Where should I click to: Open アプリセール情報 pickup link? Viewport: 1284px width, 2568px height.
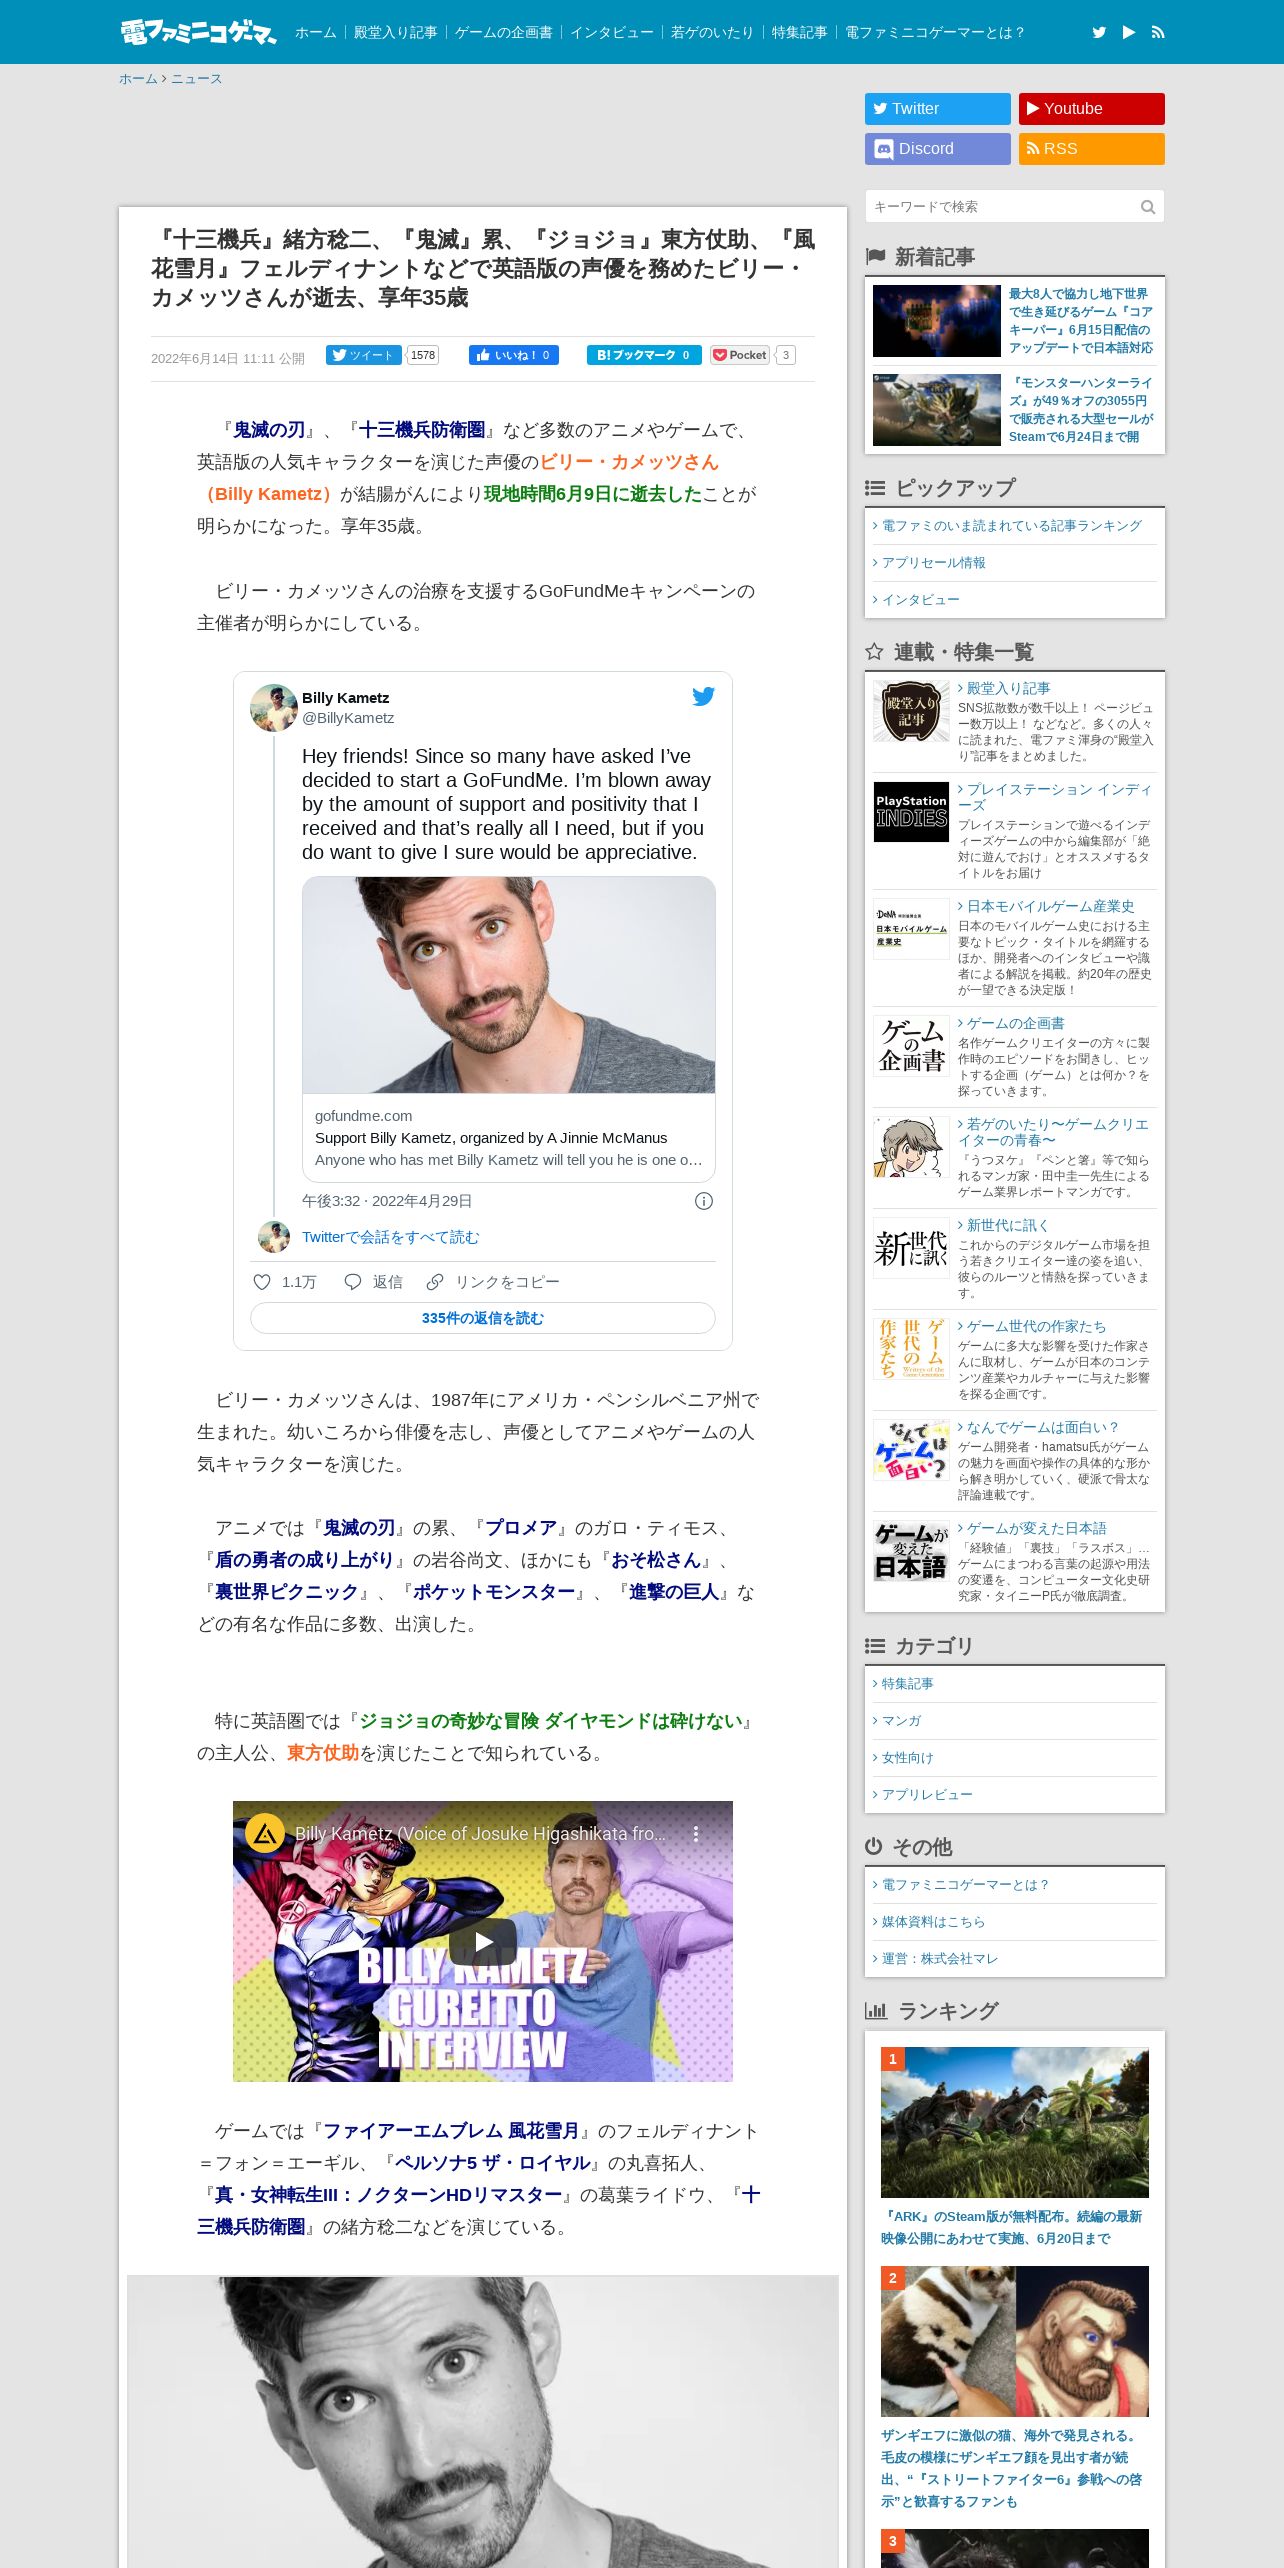pos(934,563)
